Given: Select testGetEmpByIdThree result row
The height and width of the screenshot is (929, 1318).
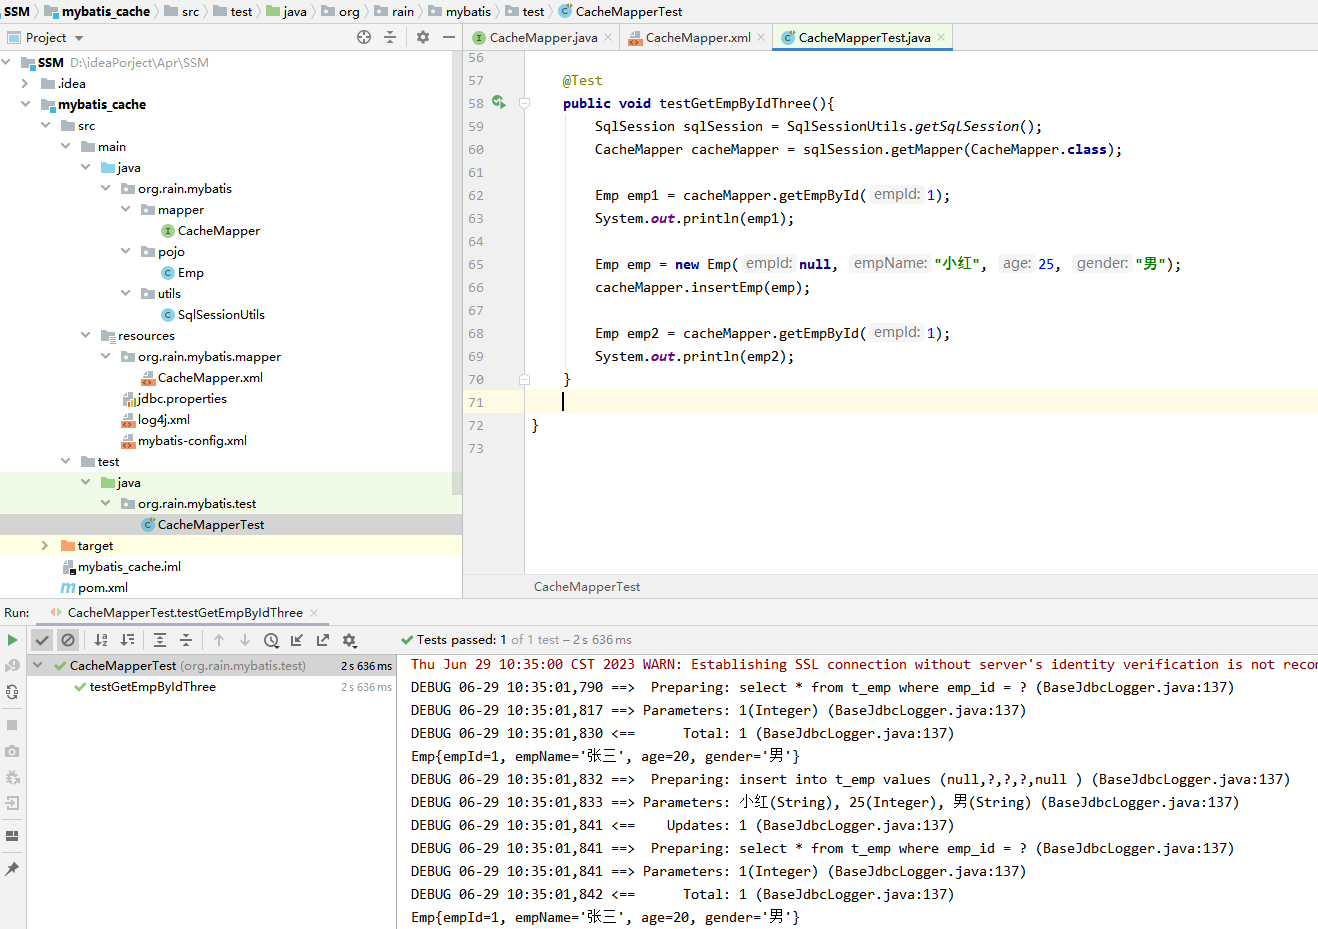Looking at the screenshot, I should pos(152,687).
